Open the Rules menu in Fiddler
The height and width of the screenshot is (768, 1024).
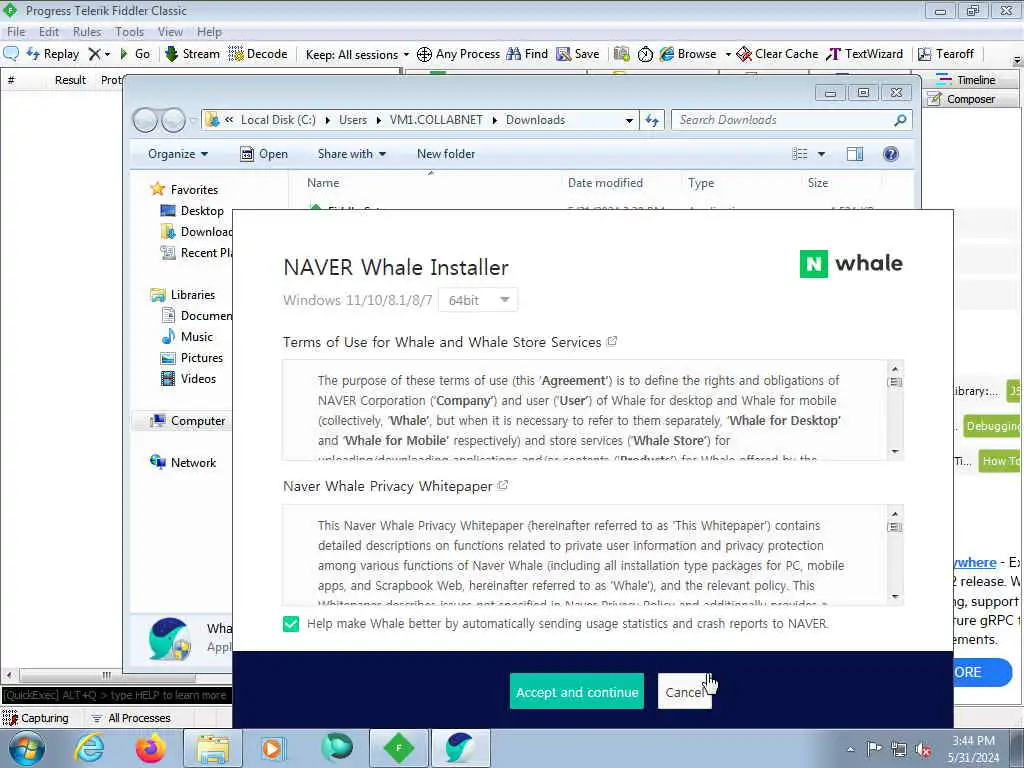[x=87, y=32]
